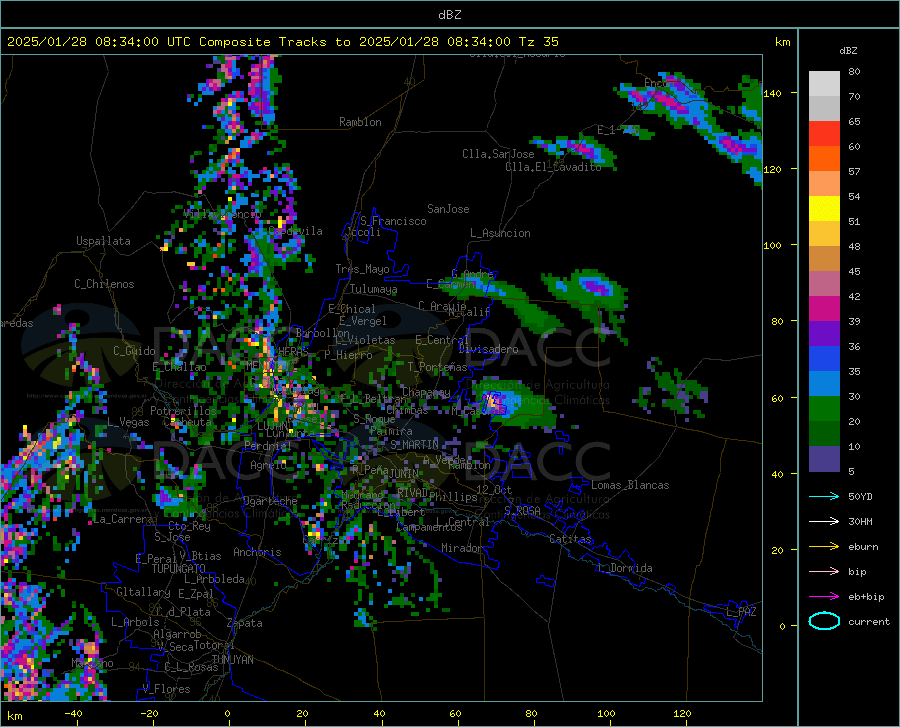Image resolution: width=900 pixels, height=727 pixels.
Task: Select the mauve 45–42 dBZ swatch
Action: tap(824, 284)
